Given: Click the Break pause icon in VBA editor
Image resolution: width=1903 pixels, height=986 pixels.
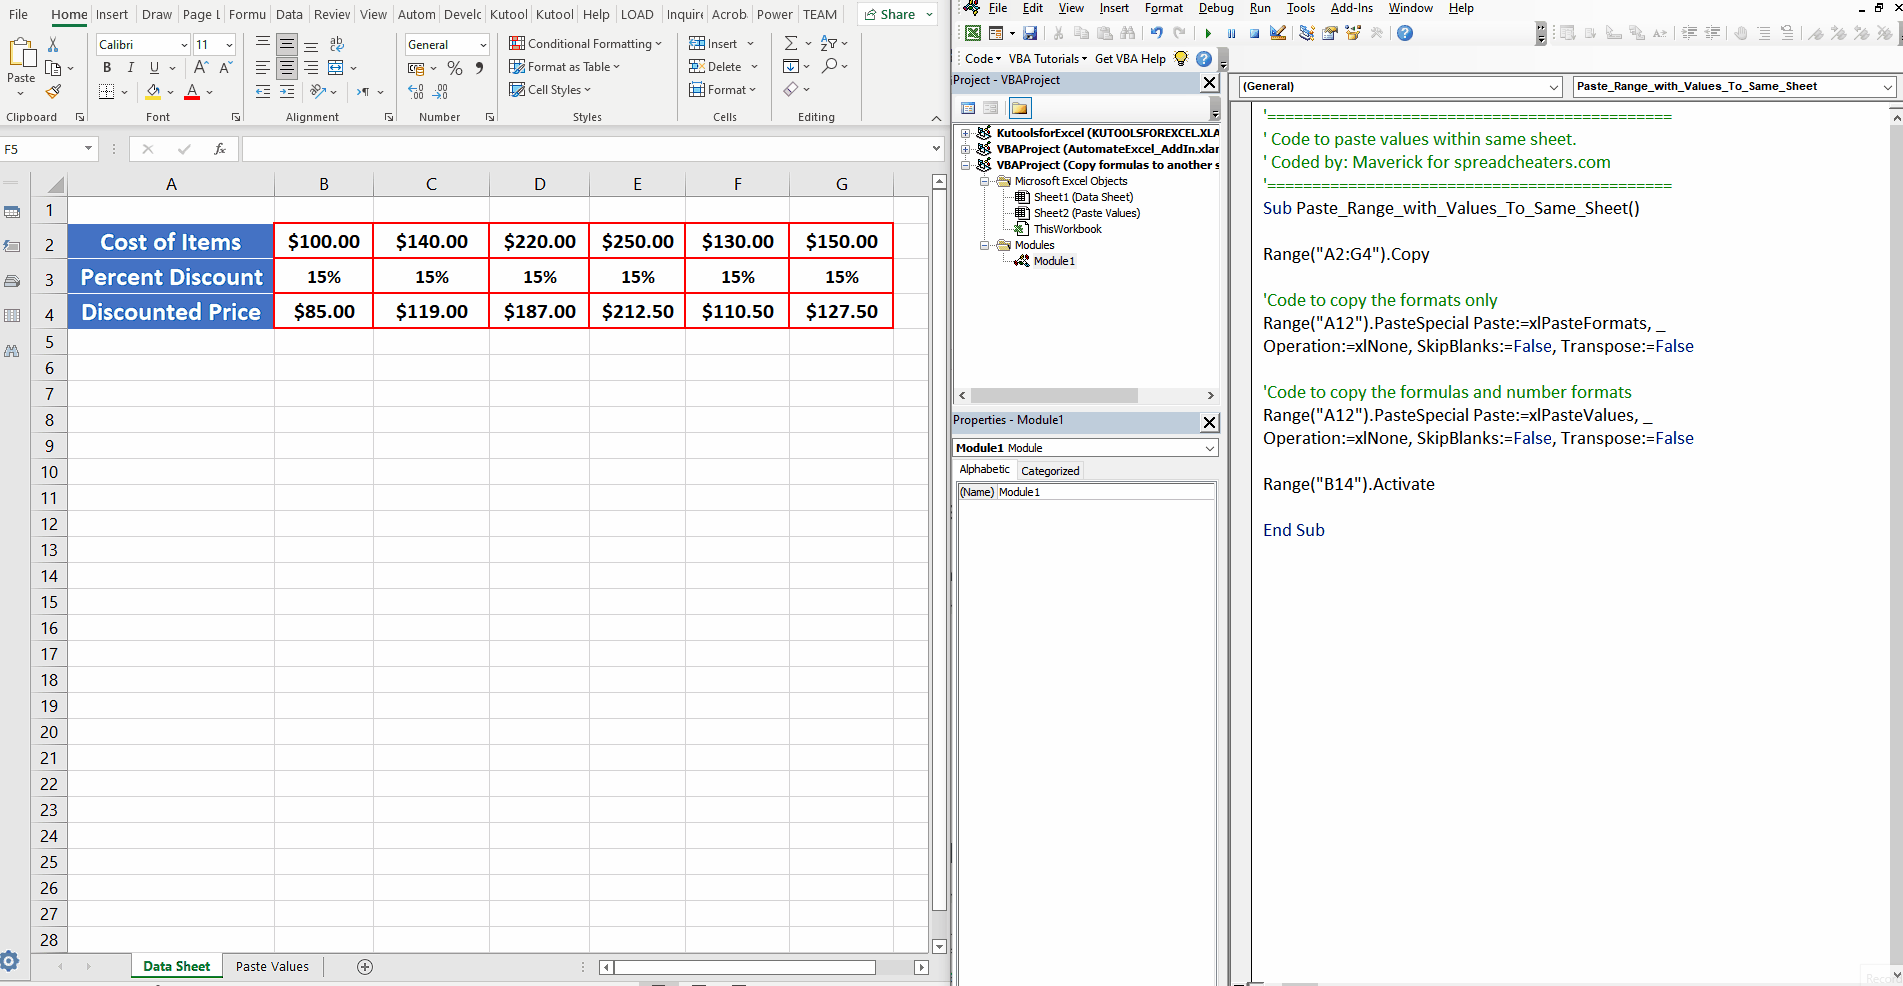Looking at the screenshot, I should coord(1231,33).
